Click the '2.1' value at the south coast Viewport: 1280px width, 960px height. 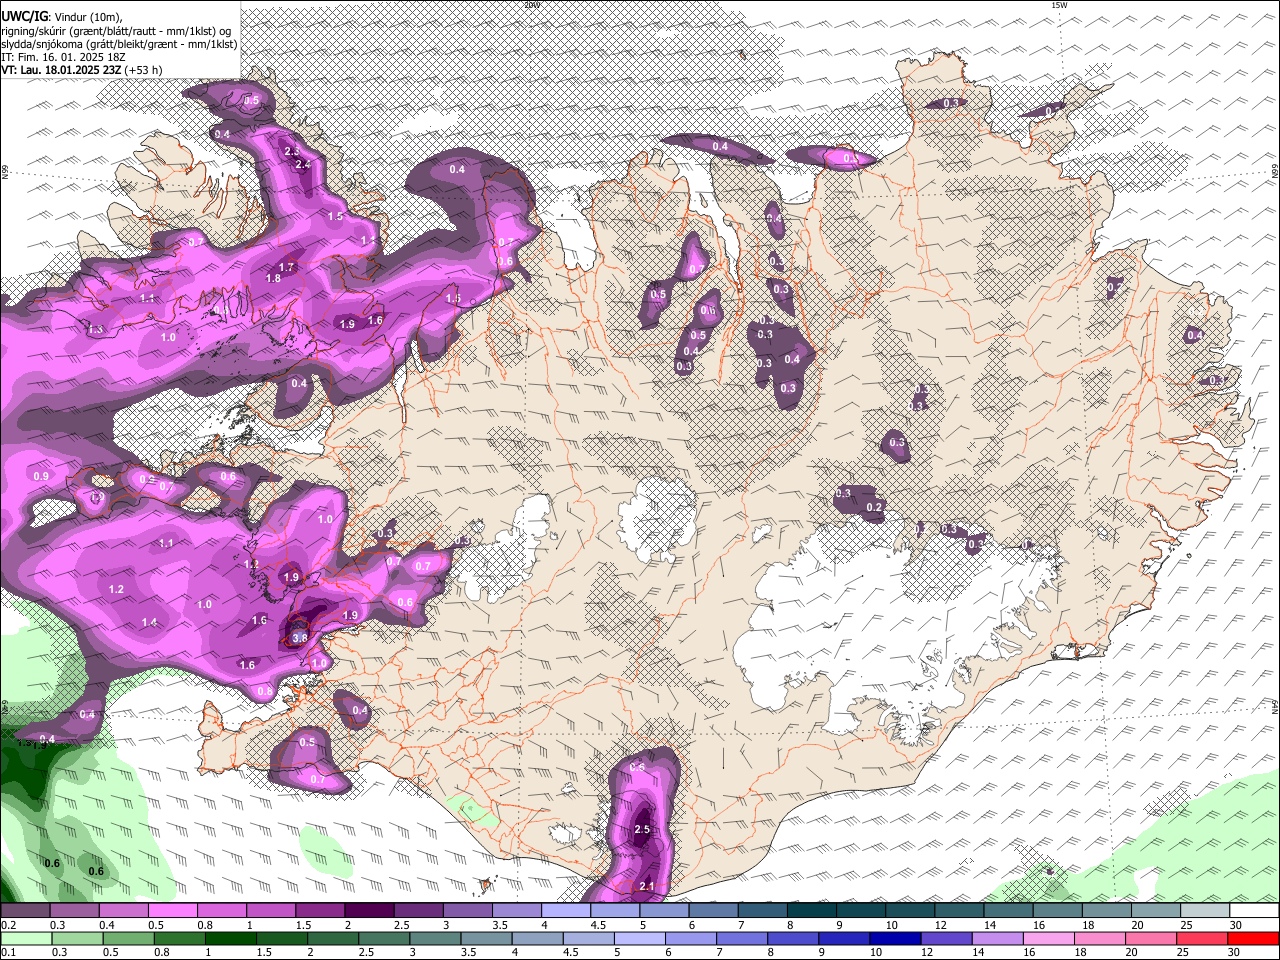(646, 886)
